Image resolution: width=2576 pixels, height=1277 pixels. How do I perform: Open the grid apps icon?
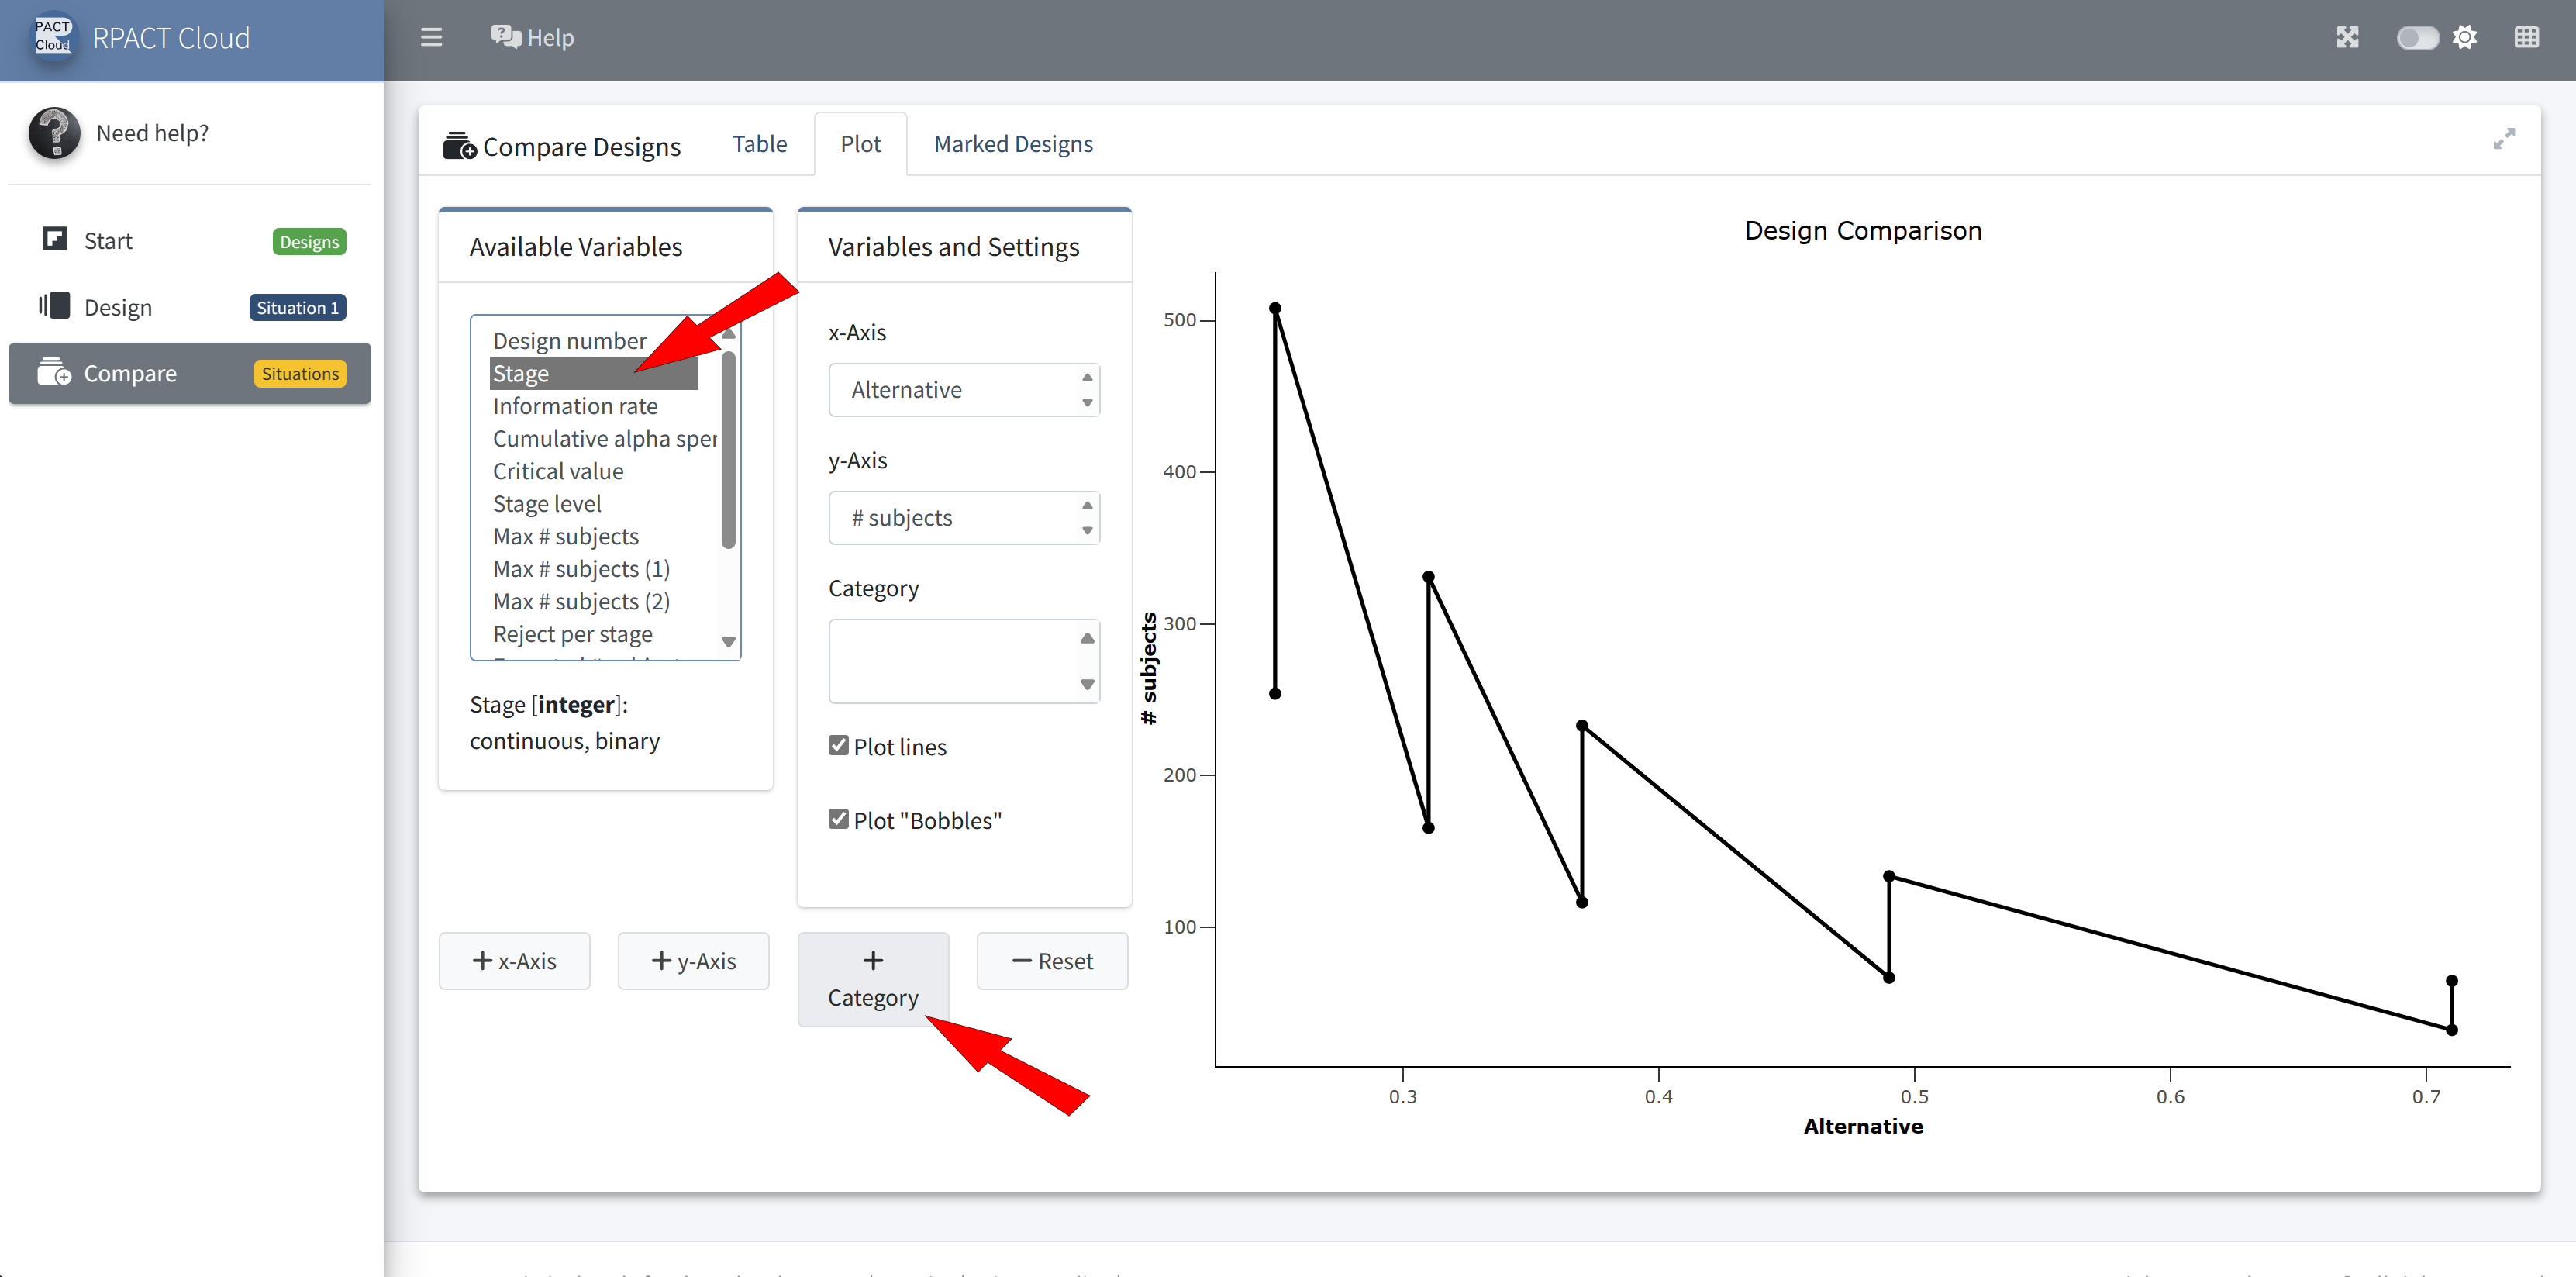(x=2526, y=38)
